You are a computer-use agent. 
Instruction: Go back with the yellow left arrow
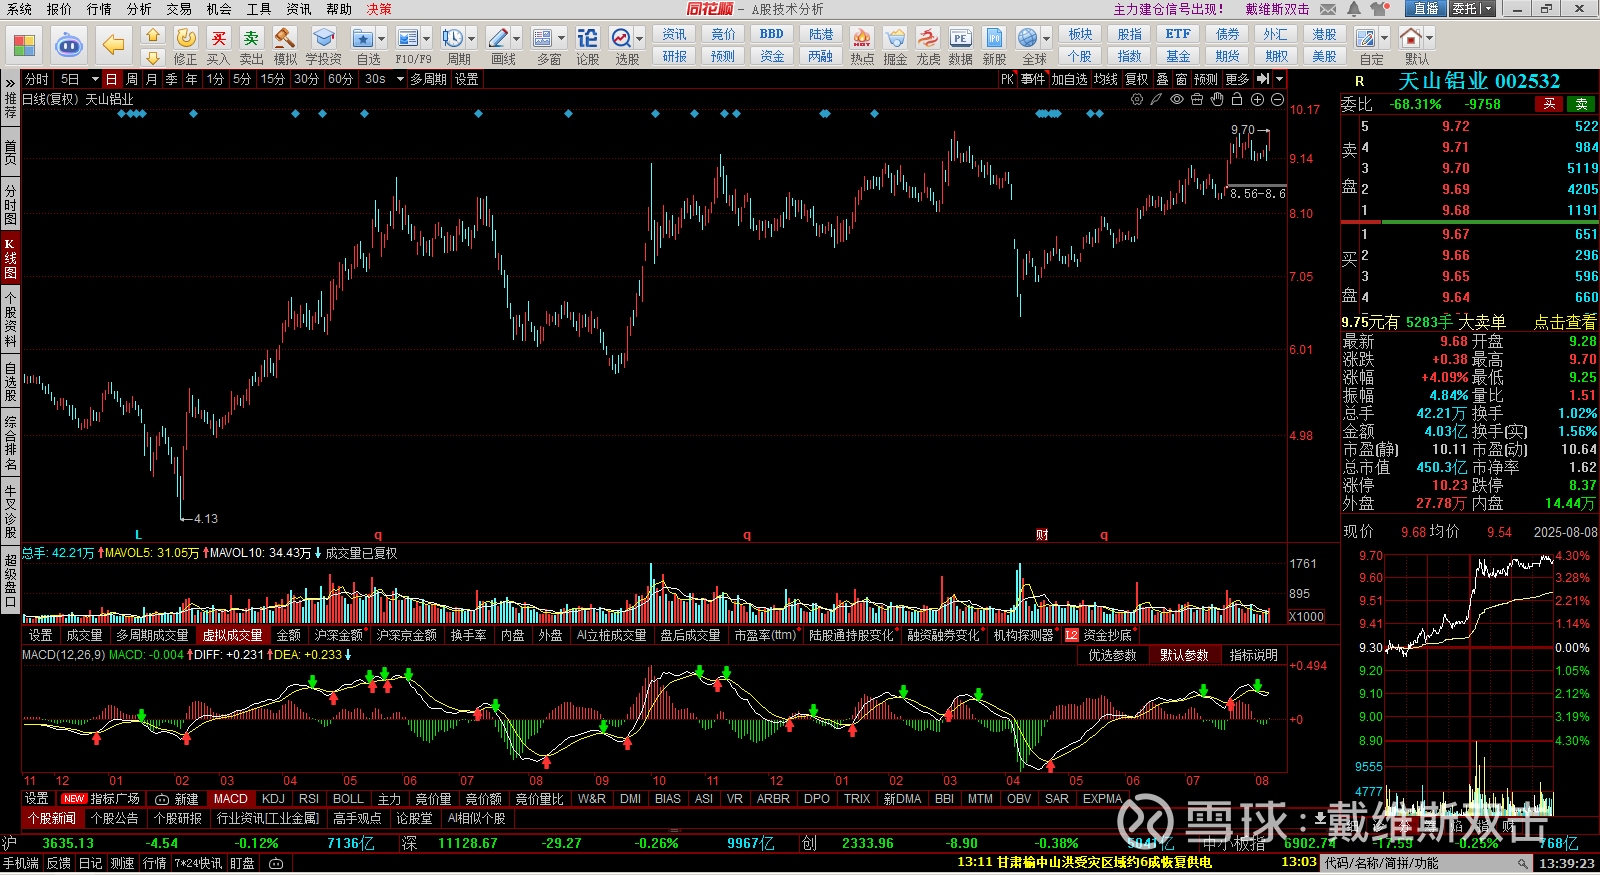tap(114, 45)
